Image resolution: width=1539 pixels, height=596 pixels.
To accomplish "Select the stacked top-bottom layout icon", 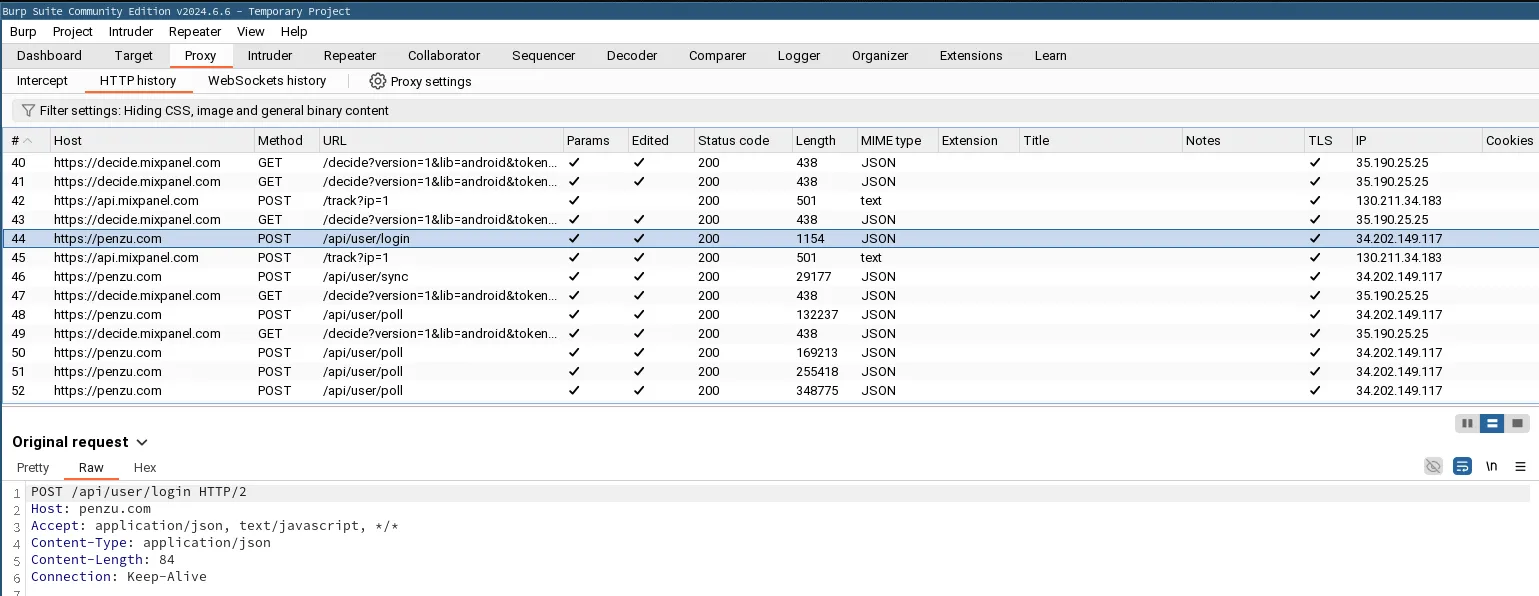I will pos(1492,423).
